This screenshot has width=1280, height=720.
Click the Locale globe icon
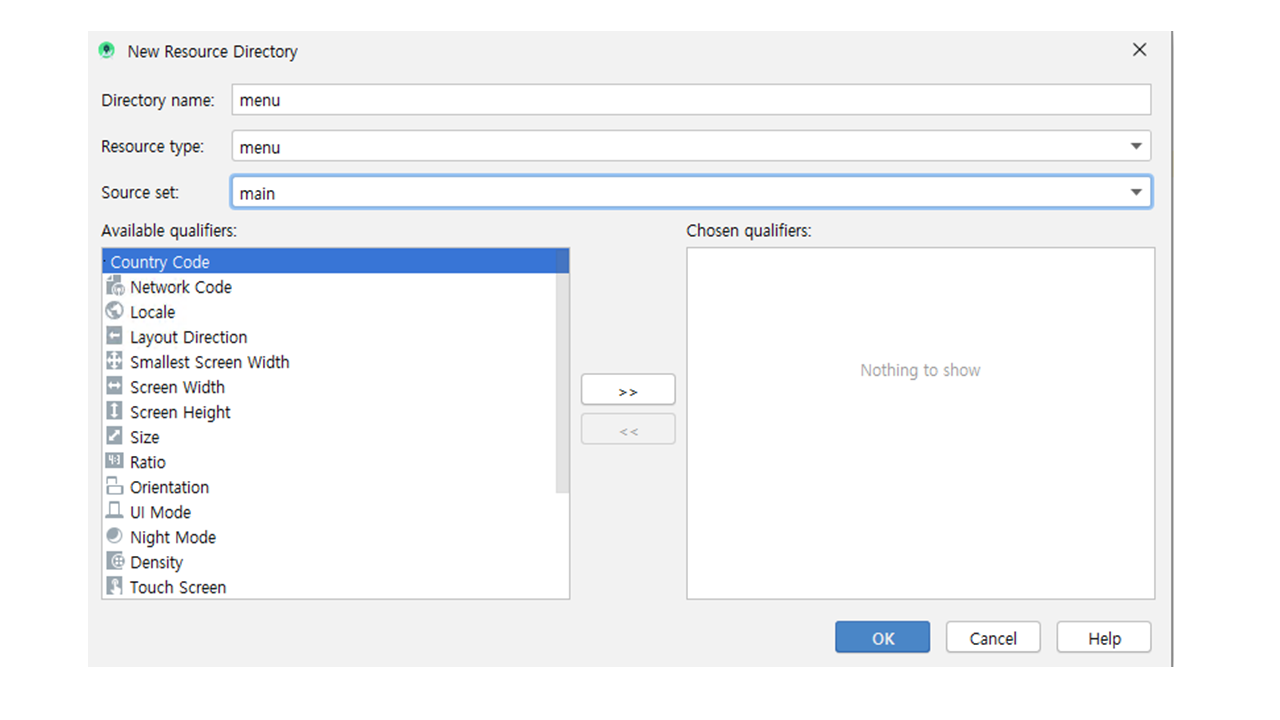tap(114, 311)
